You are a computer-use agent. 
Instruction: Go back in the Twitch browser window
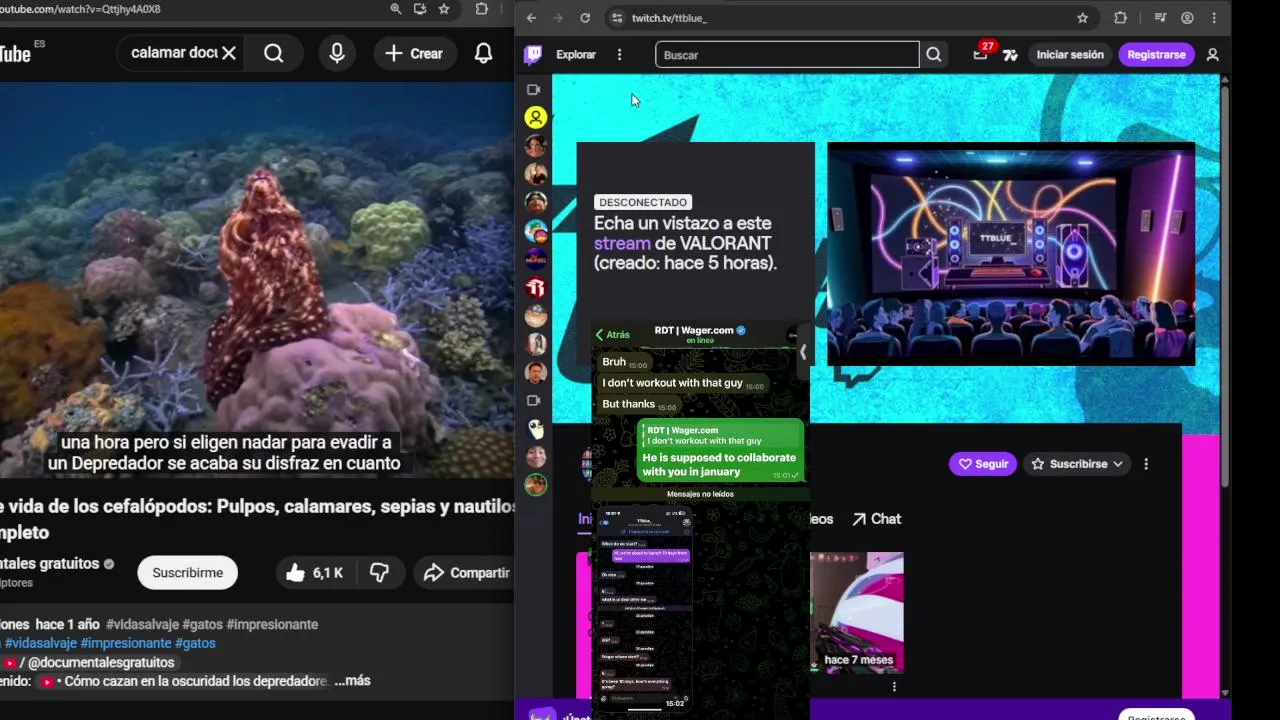coord(531,18)
